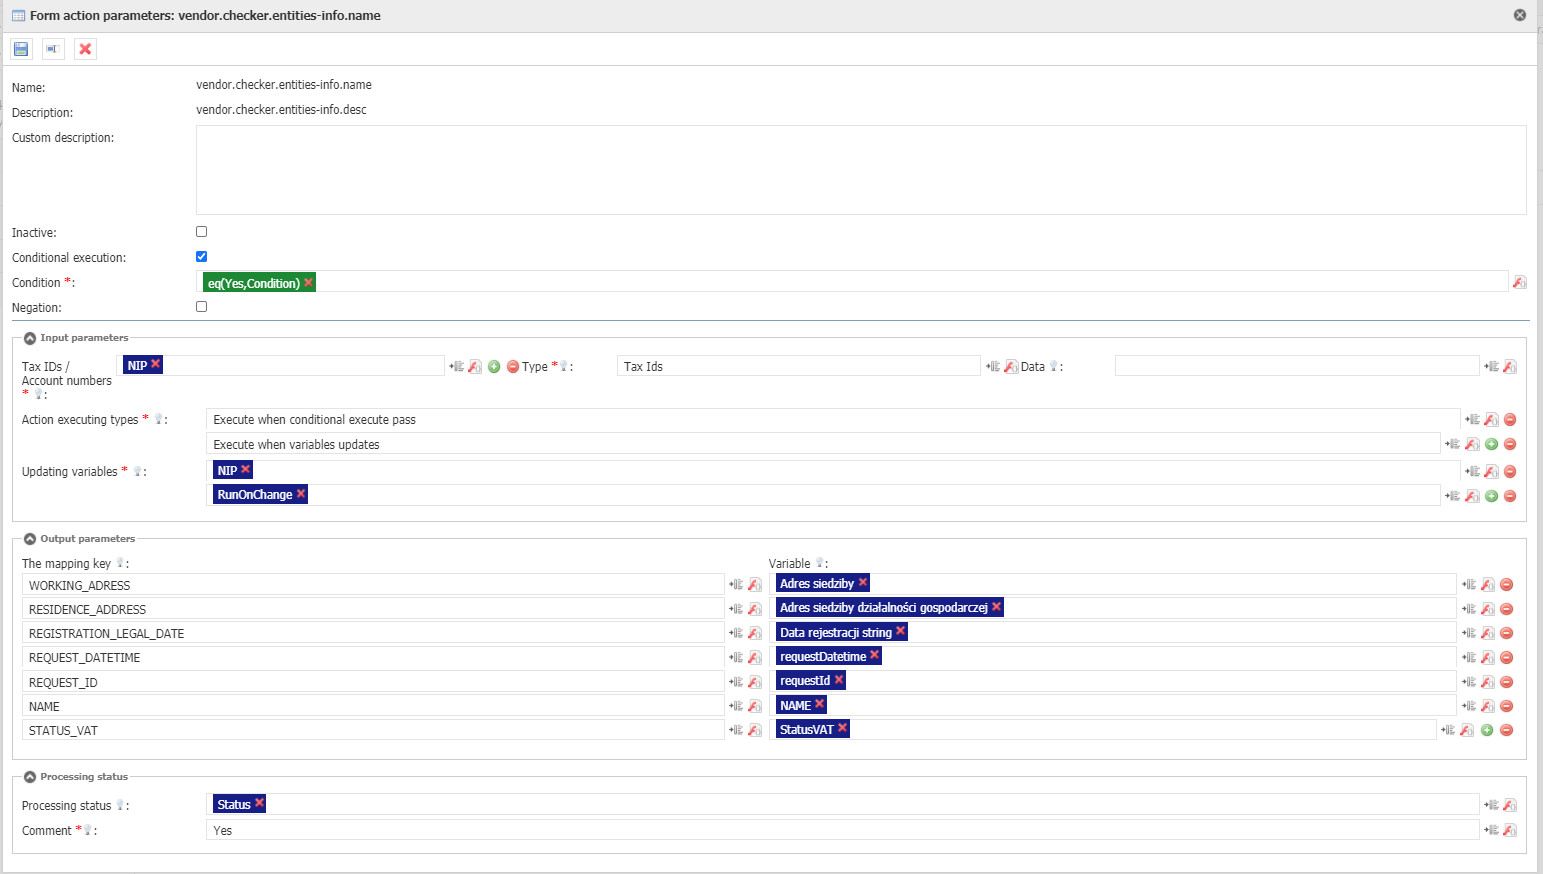
Task: Close the Form action parameters dialog
Action: click(x=1519, y=15)
